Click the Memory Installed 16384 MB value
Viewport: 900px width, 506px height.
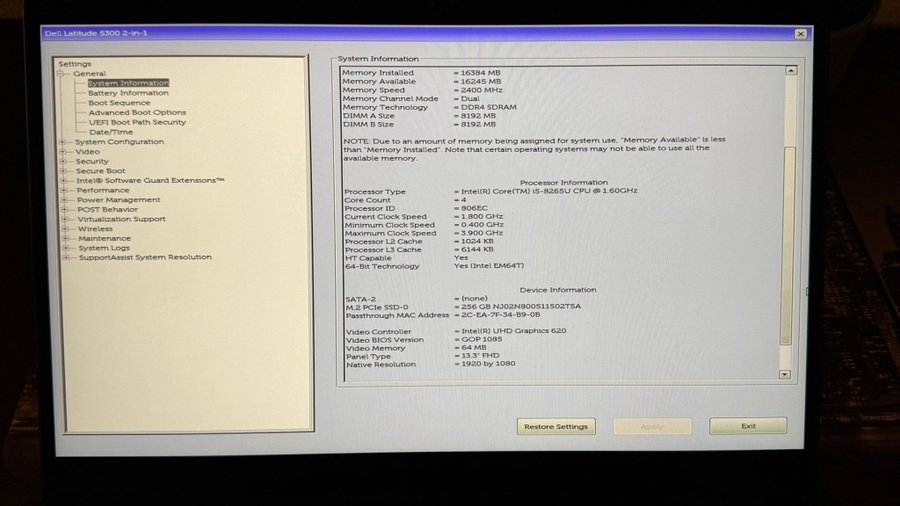point(480,73)
